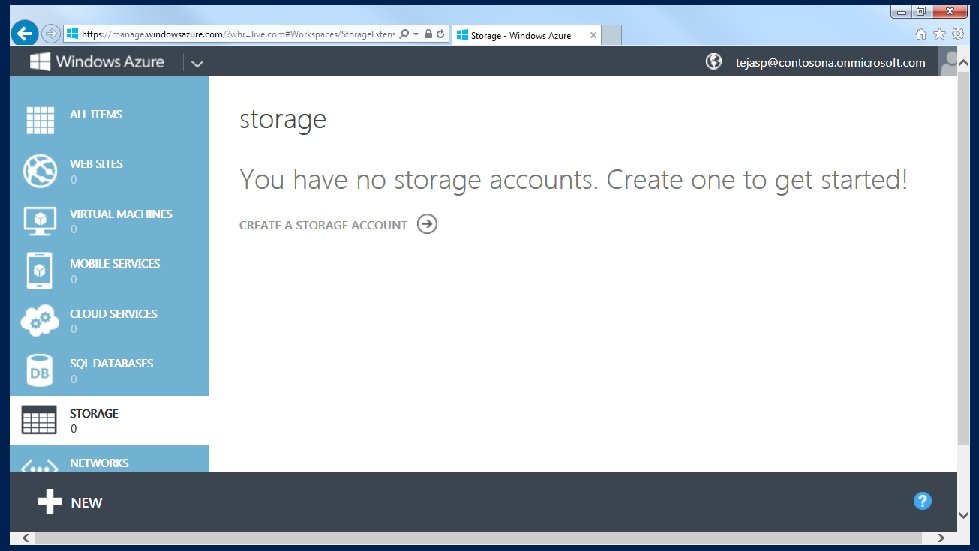Screen dimensions: 979x551
Task: Click the browser Home icon
Action: tap(920, 34)
